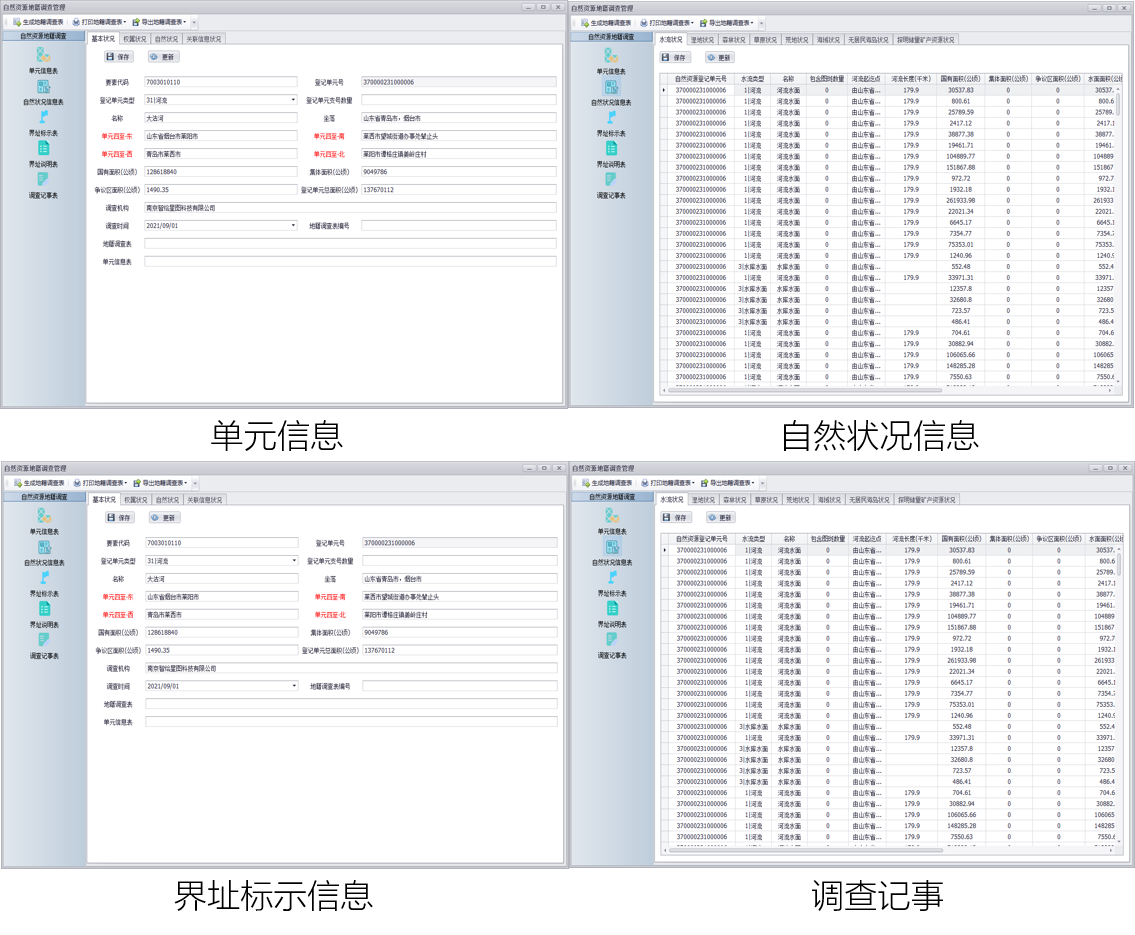The height and width of the screenshot is (935, 1135).
Task: Expand 调查时间 date dropdown in bottom-left window
Action: (294, 686)
